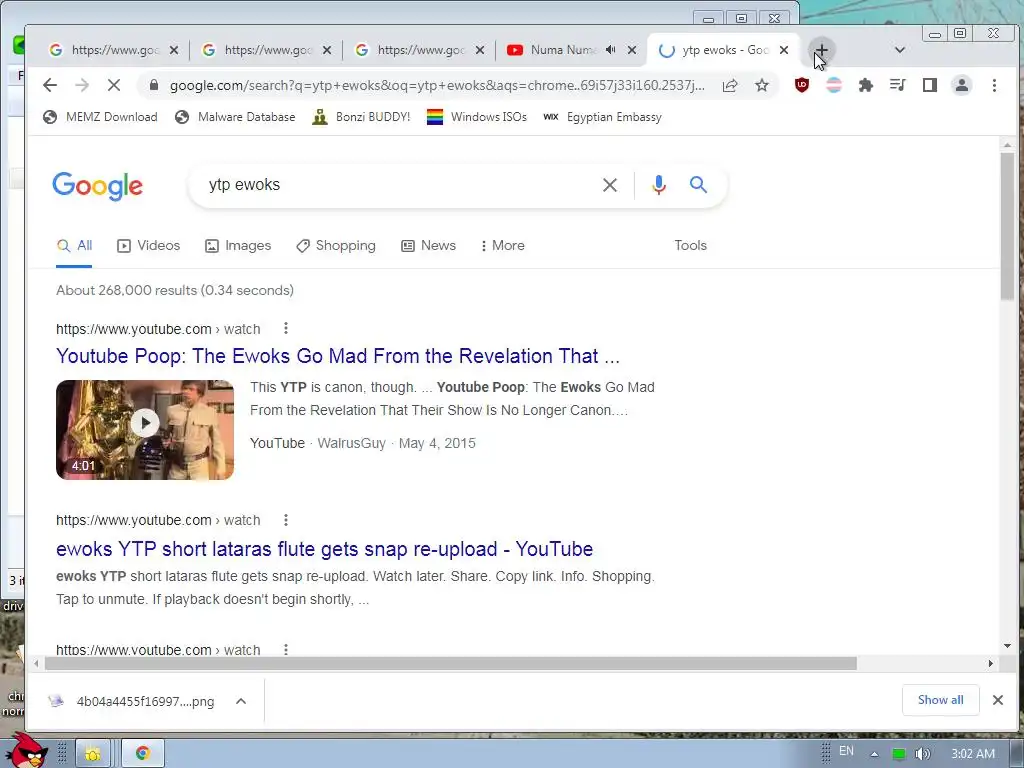This screenshot has height=768, width=1024.
Task: Bookmark this page with the star
Action: tap(761, 85)
